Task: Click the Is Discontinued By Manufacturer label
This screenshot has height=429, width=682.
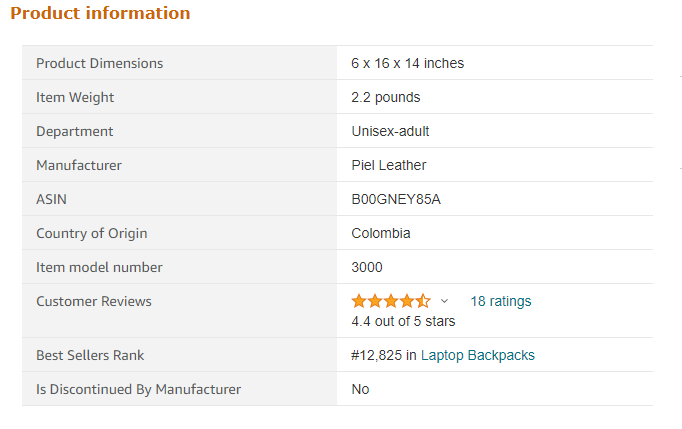Action: click(138, 389)
